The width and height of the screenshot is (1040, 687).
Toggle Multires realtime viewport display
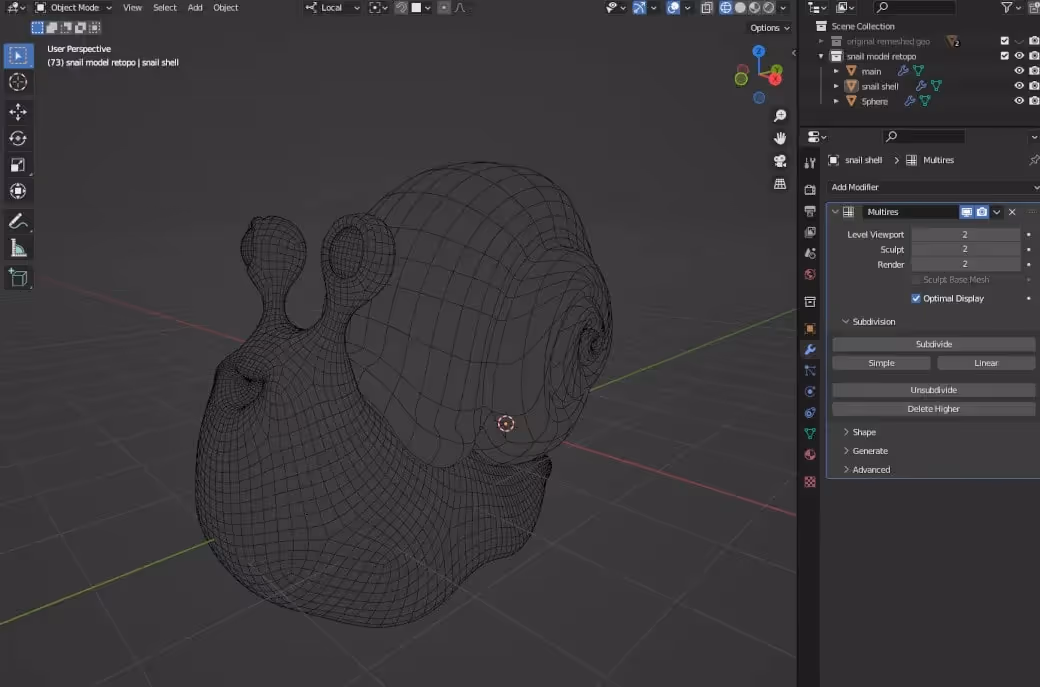tap(966, 212)
